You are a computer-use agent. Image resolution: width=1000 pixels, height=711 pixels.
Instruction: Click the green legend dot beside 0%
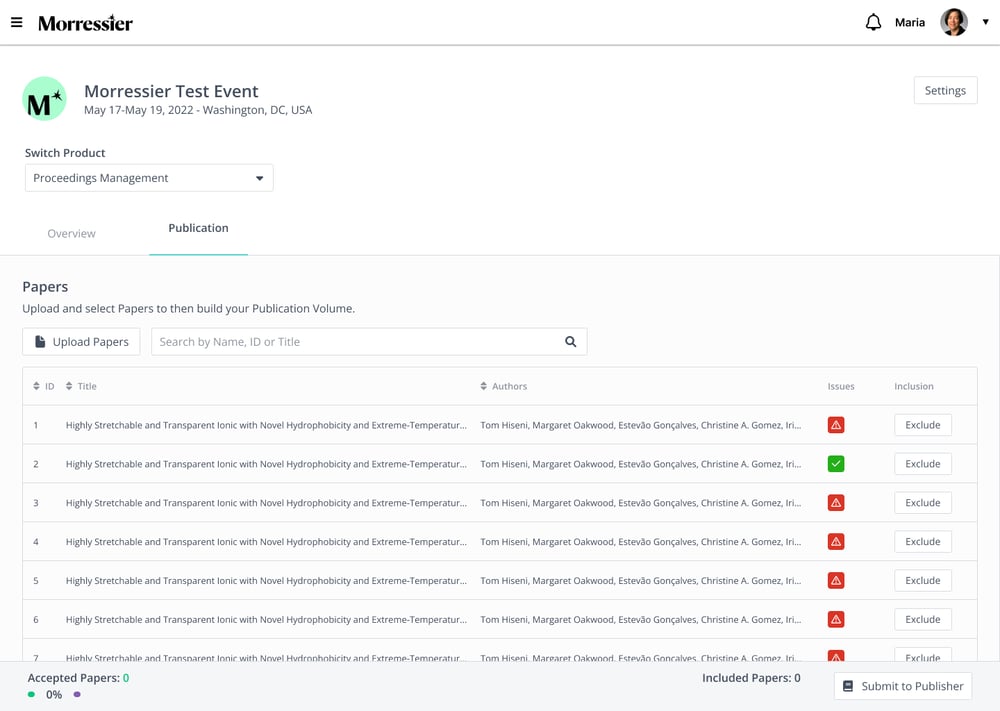coord(31,694)
